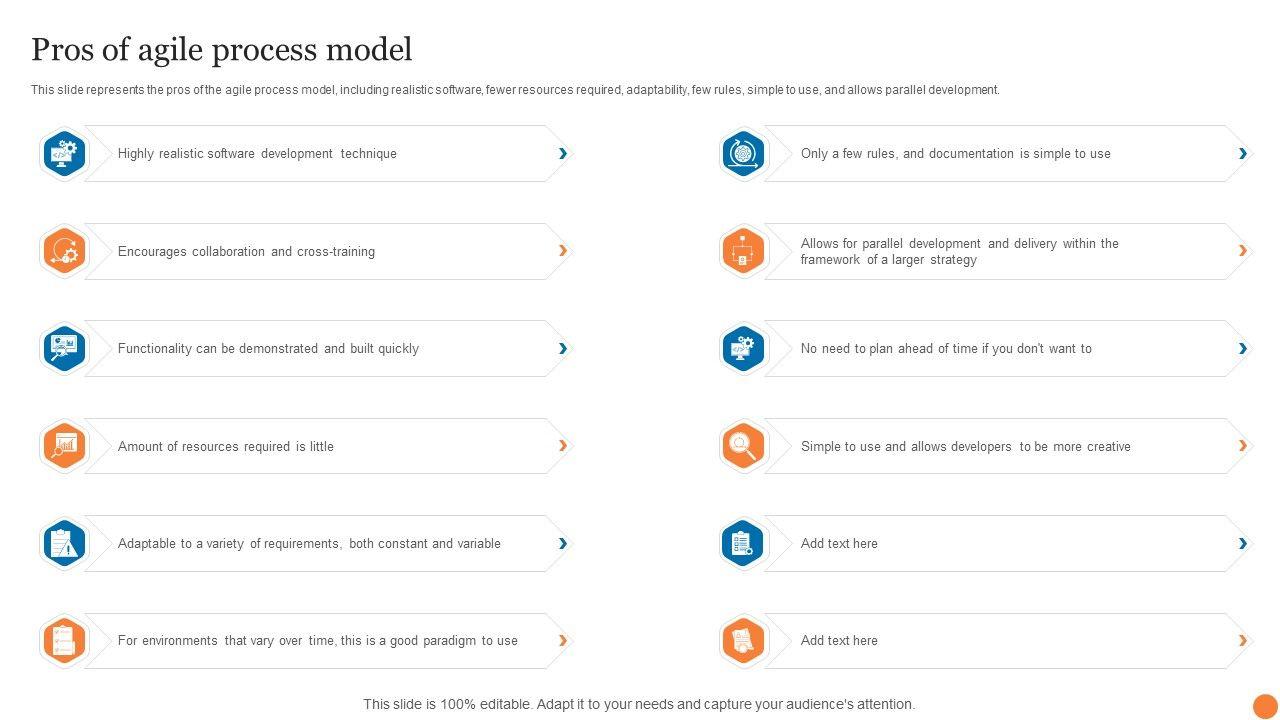Screen dimensions: 1280x720
Task: Click the second 'Add text here' placeholder text
Action: click(839, 641)
